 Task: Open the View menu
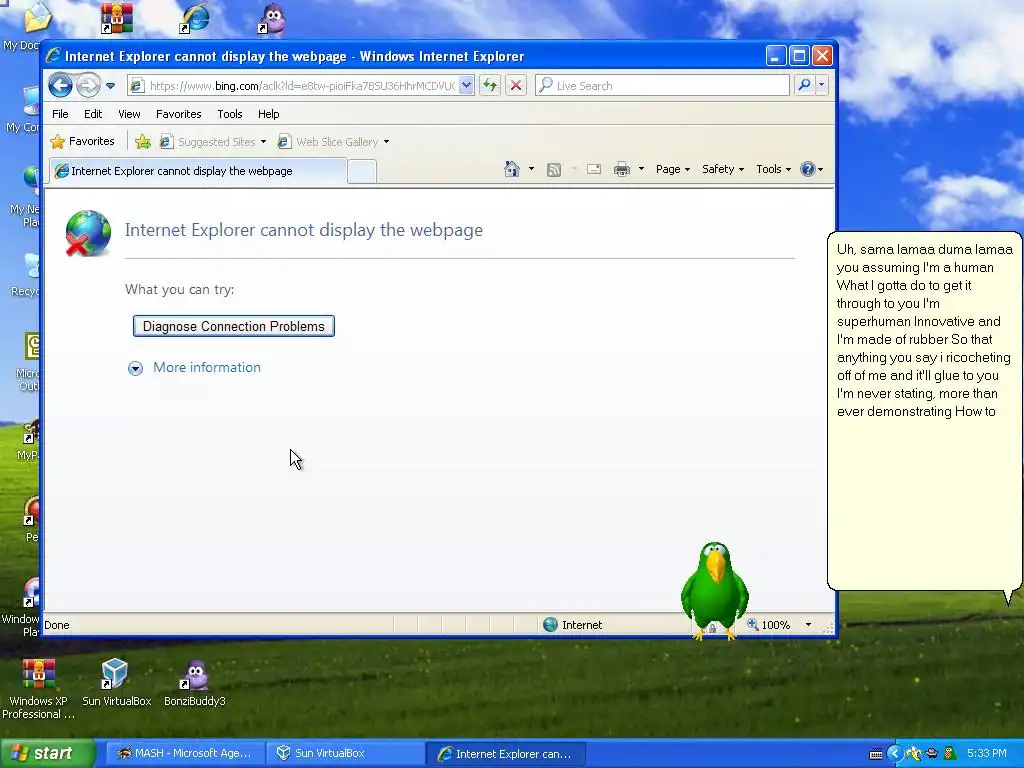(x=129, y=114)
